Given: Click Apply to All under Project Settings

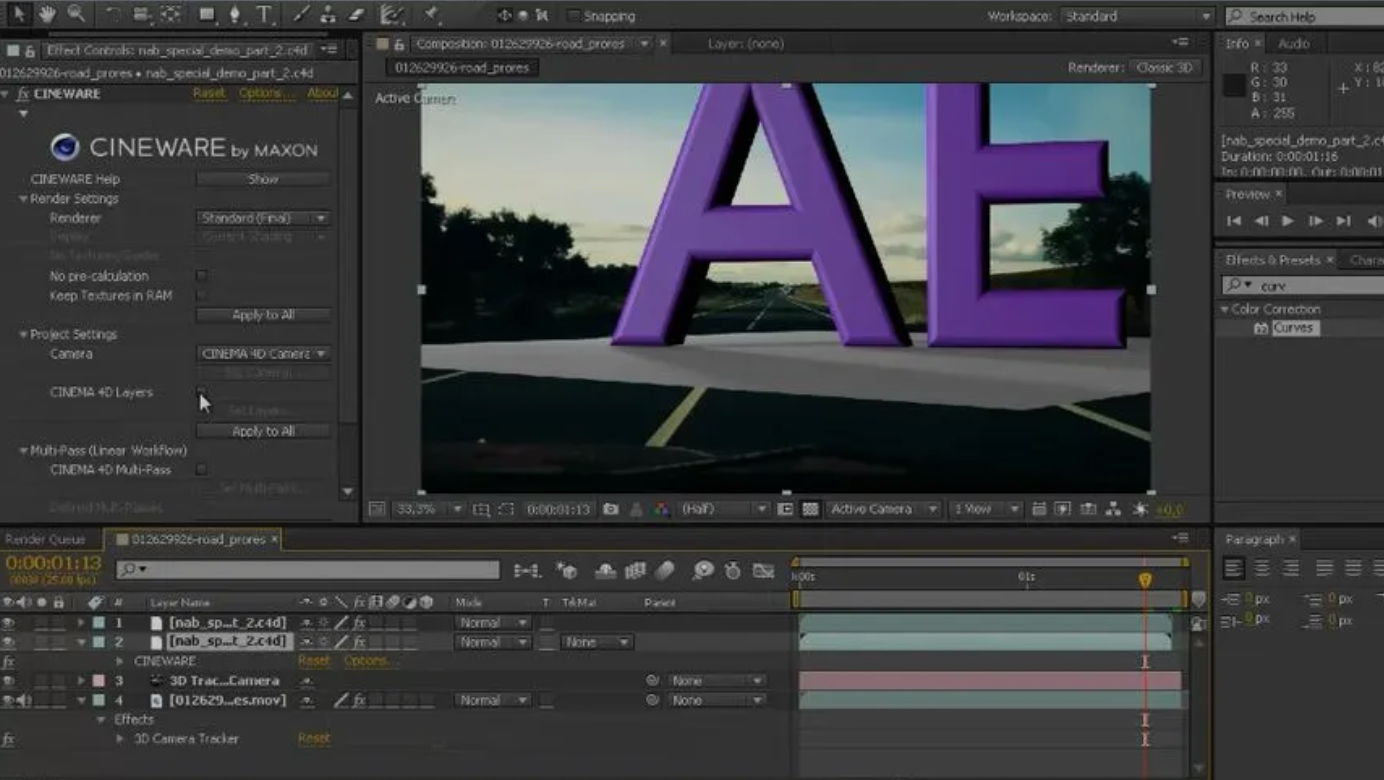Looking at the screenshot, I should [x=263, y=431].
